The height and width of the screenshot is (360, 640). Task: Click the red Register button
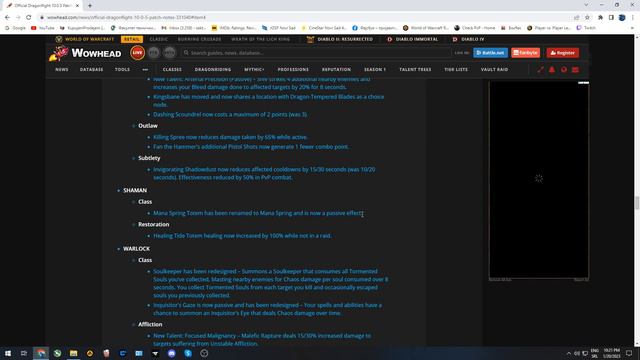pyautogui.click(x=562, y=53)
